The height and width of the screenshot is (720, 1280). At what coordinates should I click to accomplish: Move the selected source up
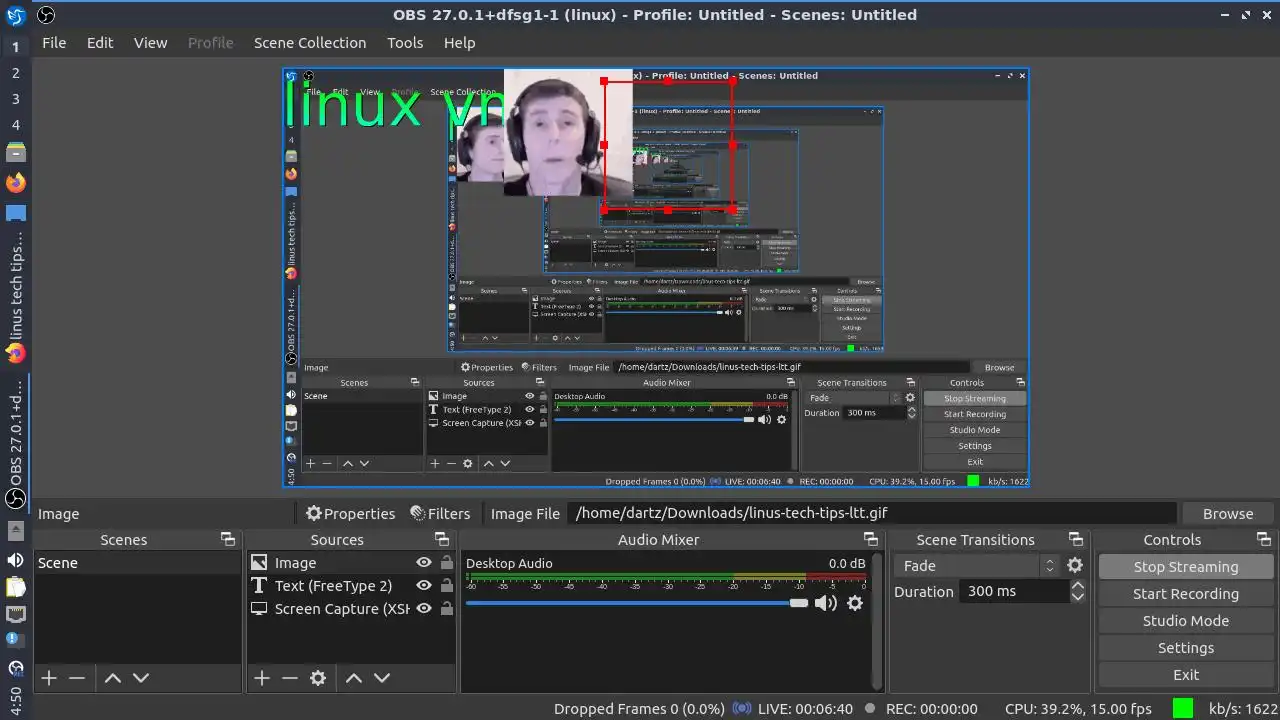point(354,678)
